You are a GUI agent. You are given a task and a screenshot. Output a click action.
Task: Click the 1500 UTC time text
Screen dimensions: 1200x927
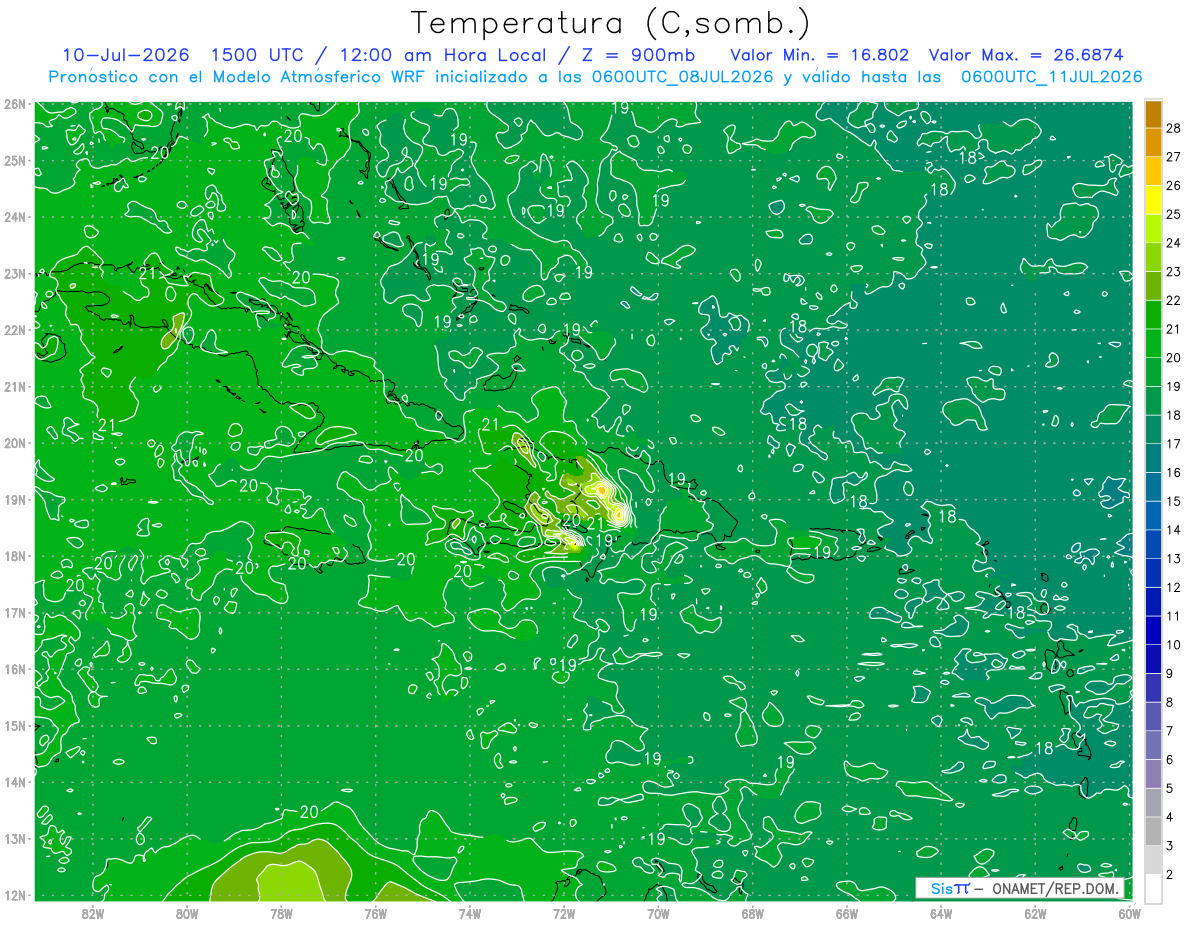[x=256, y=55]
